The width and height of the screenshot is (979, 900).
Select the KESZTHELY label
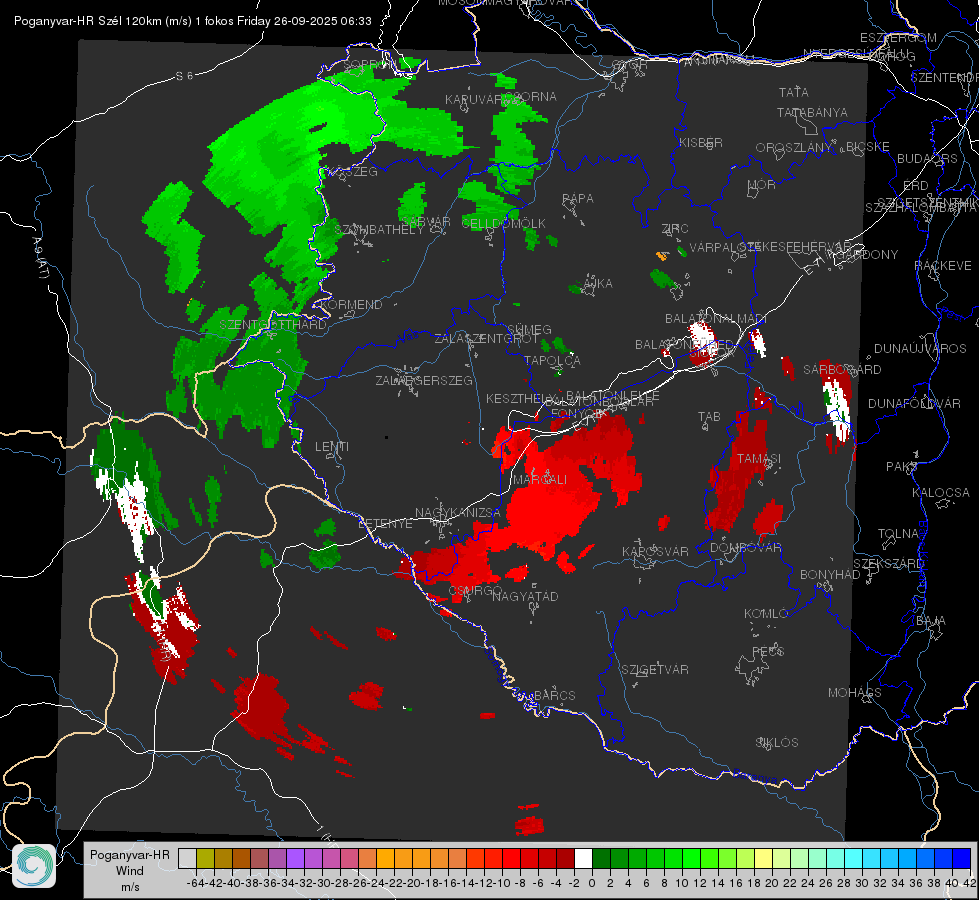(x=521, y=398)
